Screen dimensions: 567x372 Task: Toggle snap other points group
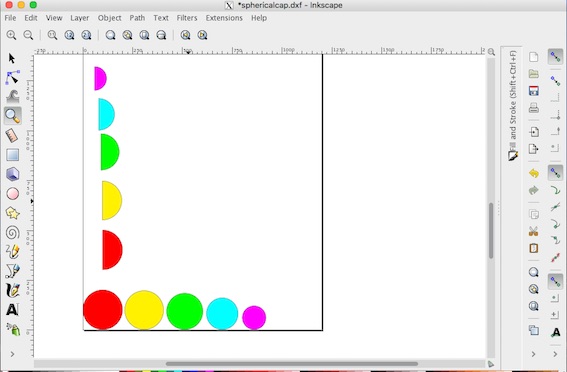(x=555, y=282)
